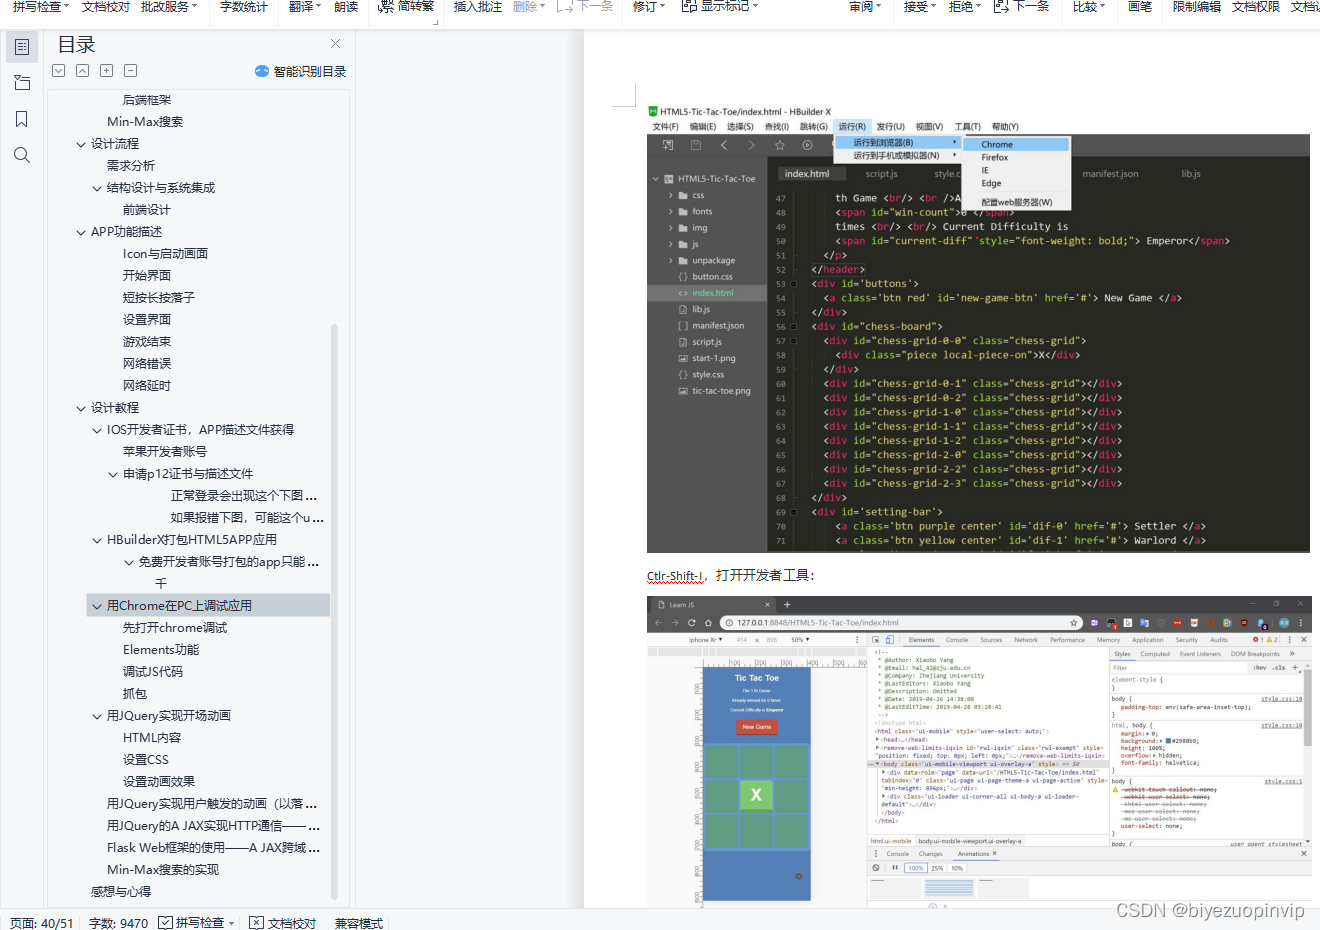Click 文档校对 in the top toolbar
This screenshot has height=930, width=1320.
tap(106, 6)
